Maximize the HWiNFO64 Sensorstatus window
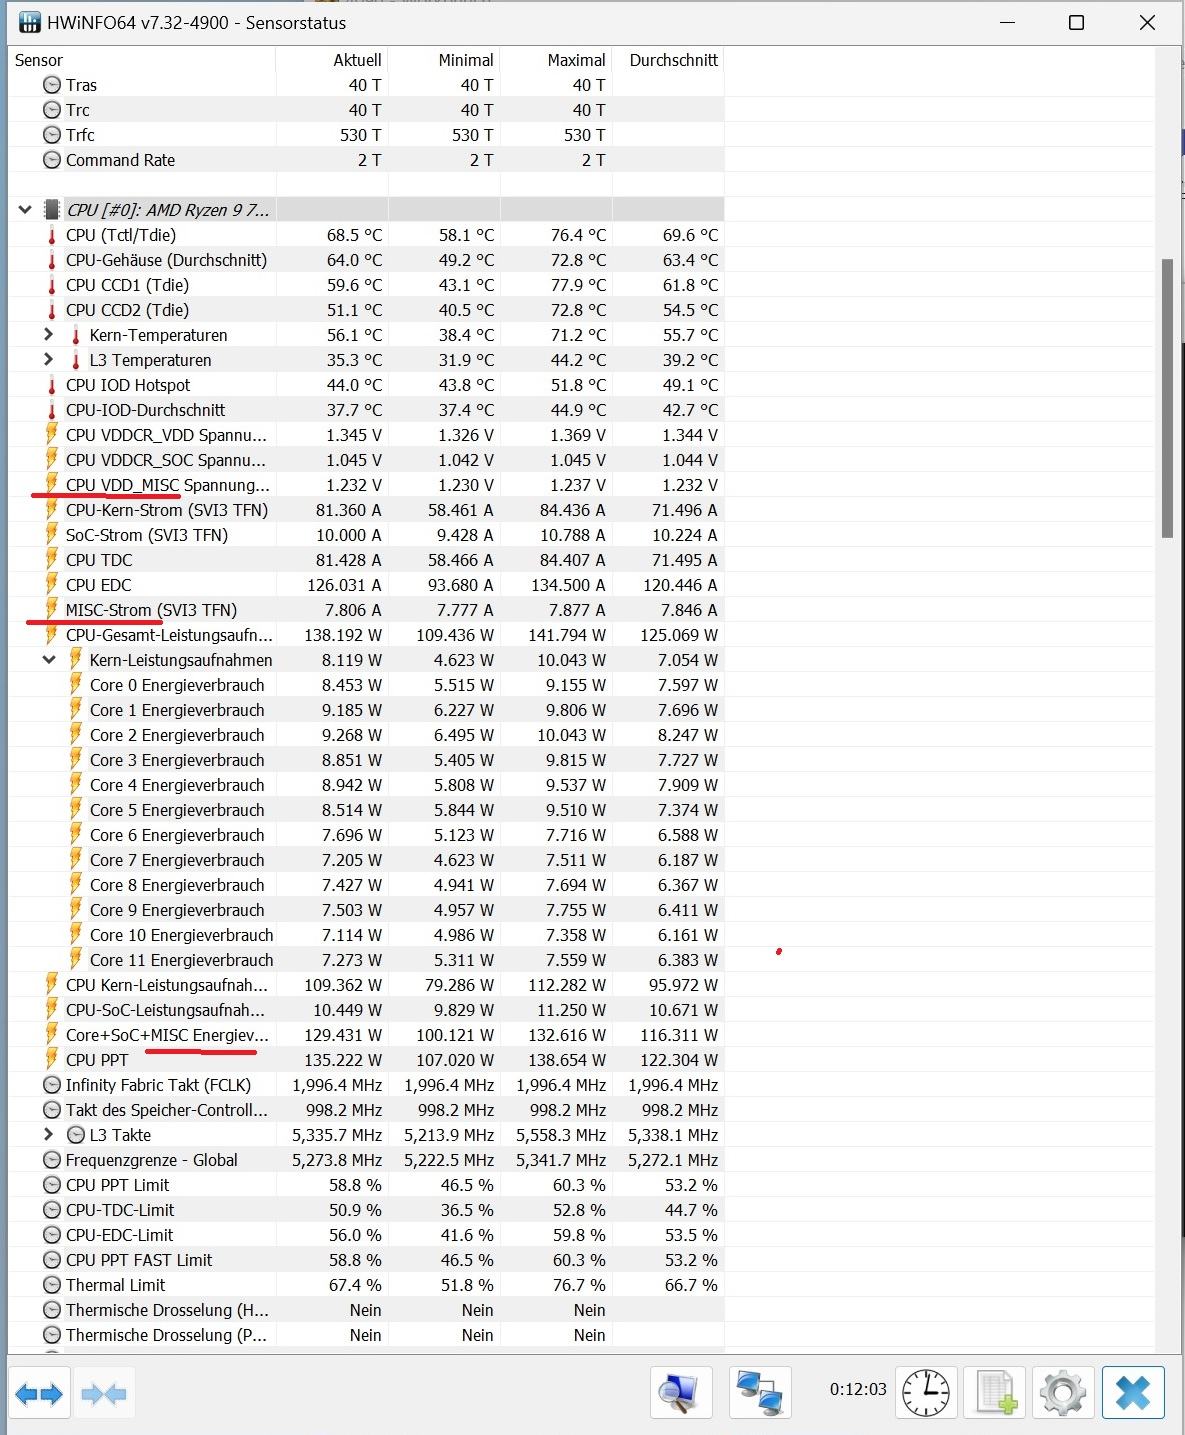 pyautogui.click(x=1076, y=22)
